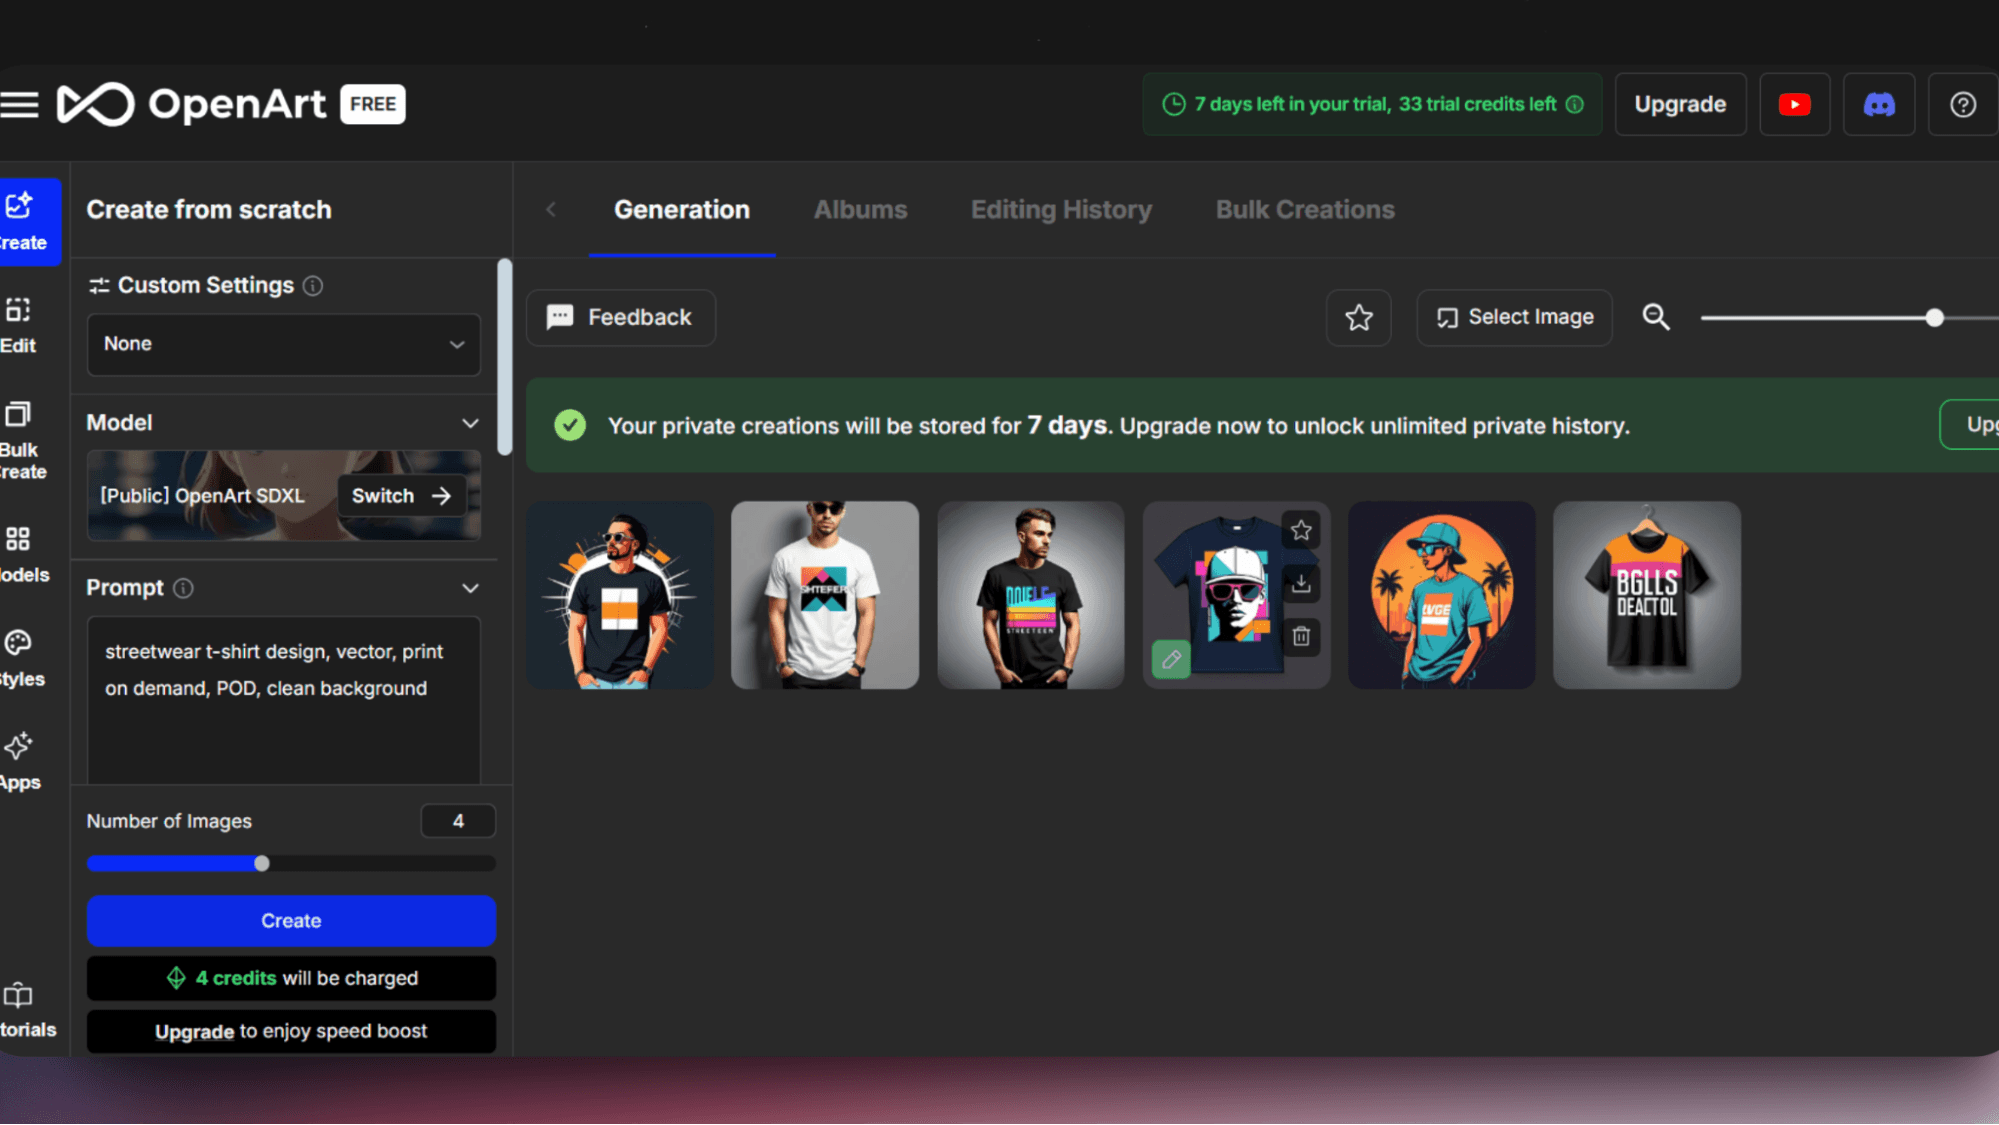Image resolution: width=1999 pixels, height=1125 pixels.
Task: Switch to the Editing History tab
Action: coord(1060,209)
